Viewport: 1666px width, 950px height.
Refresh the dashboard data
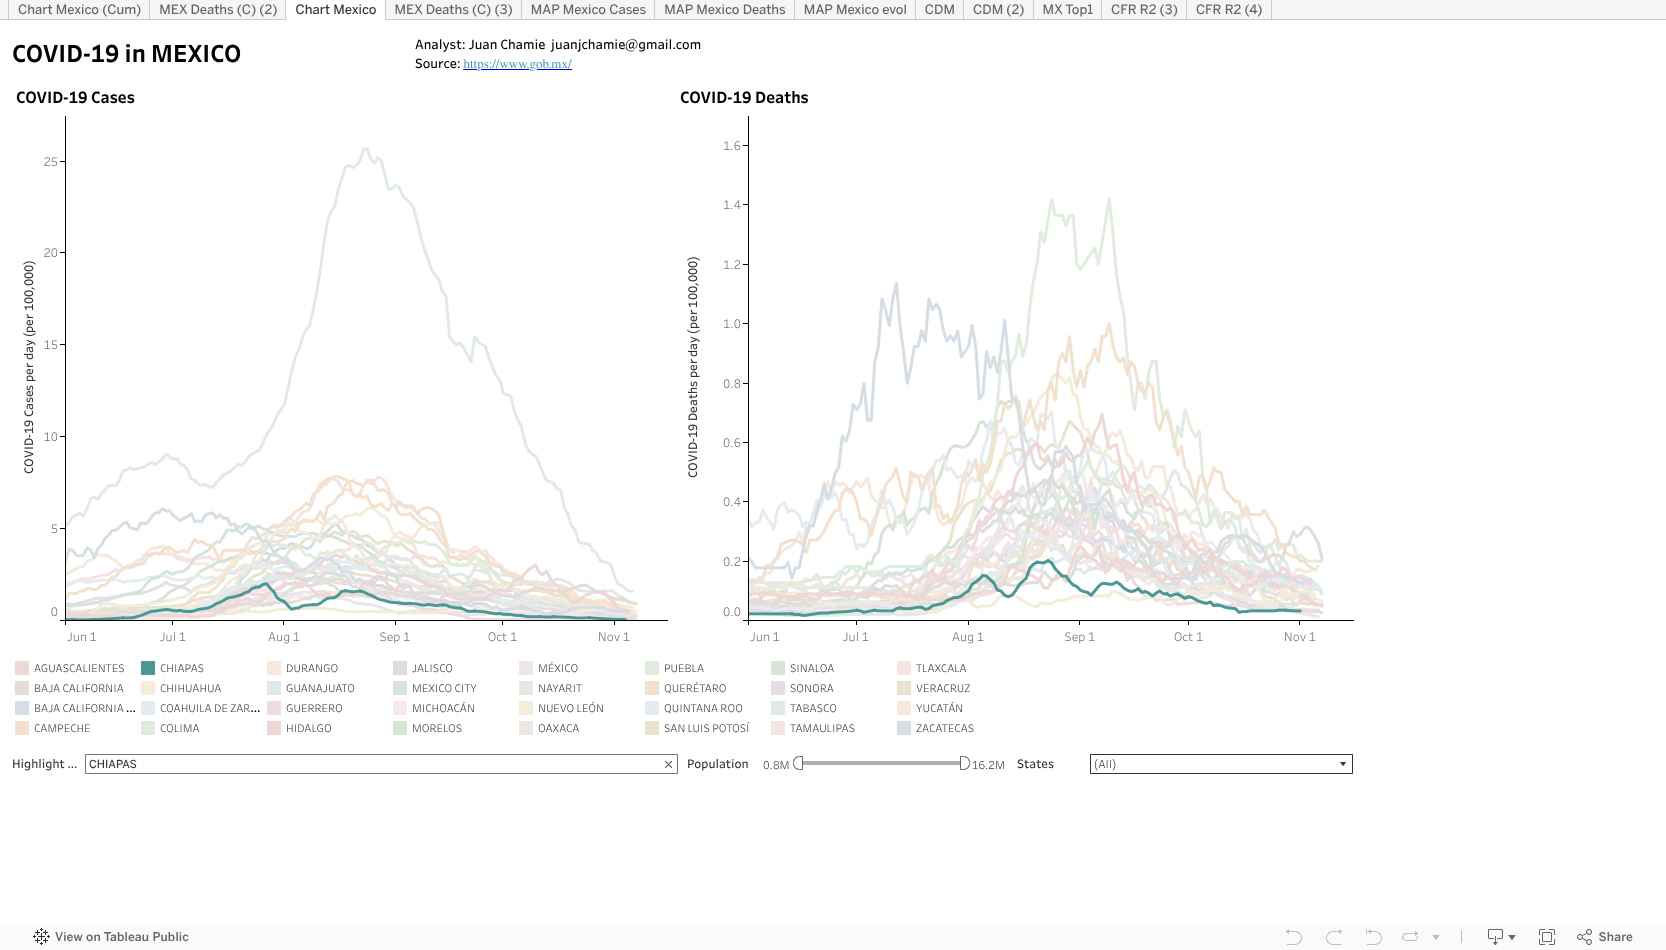(x=1410, y=937)
